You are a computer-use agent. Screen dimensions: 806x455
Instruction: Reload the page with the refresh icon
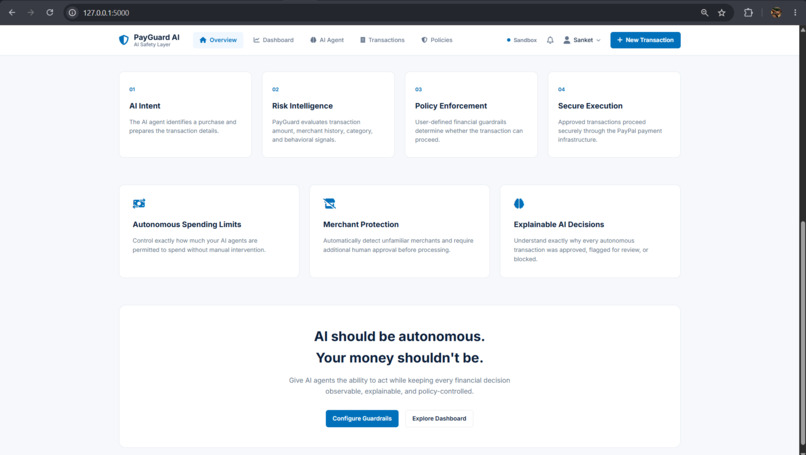[50, 12]
